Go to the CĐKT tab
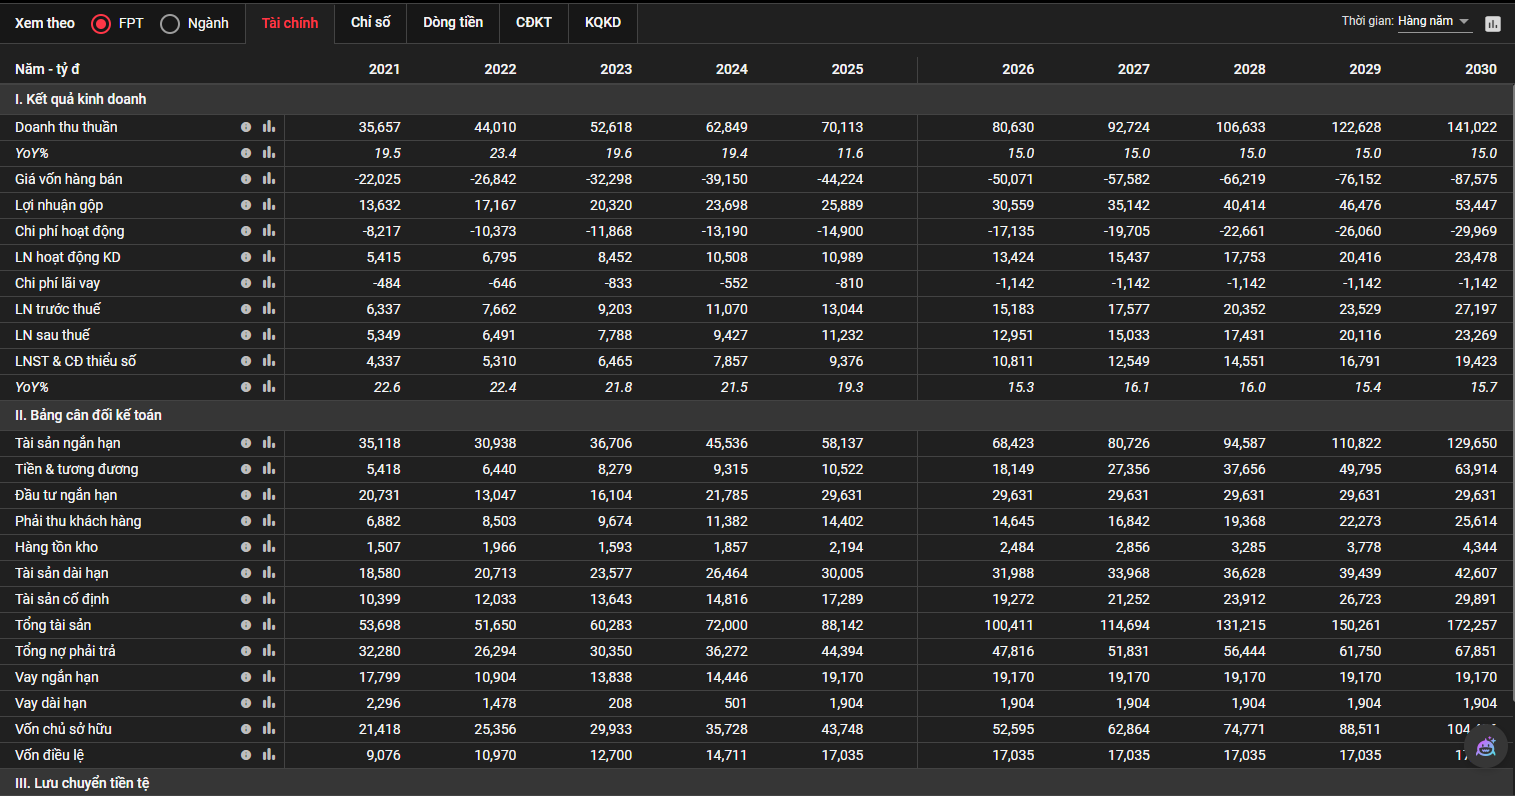This screenshot has height=796, width=1515. point(534,22)
